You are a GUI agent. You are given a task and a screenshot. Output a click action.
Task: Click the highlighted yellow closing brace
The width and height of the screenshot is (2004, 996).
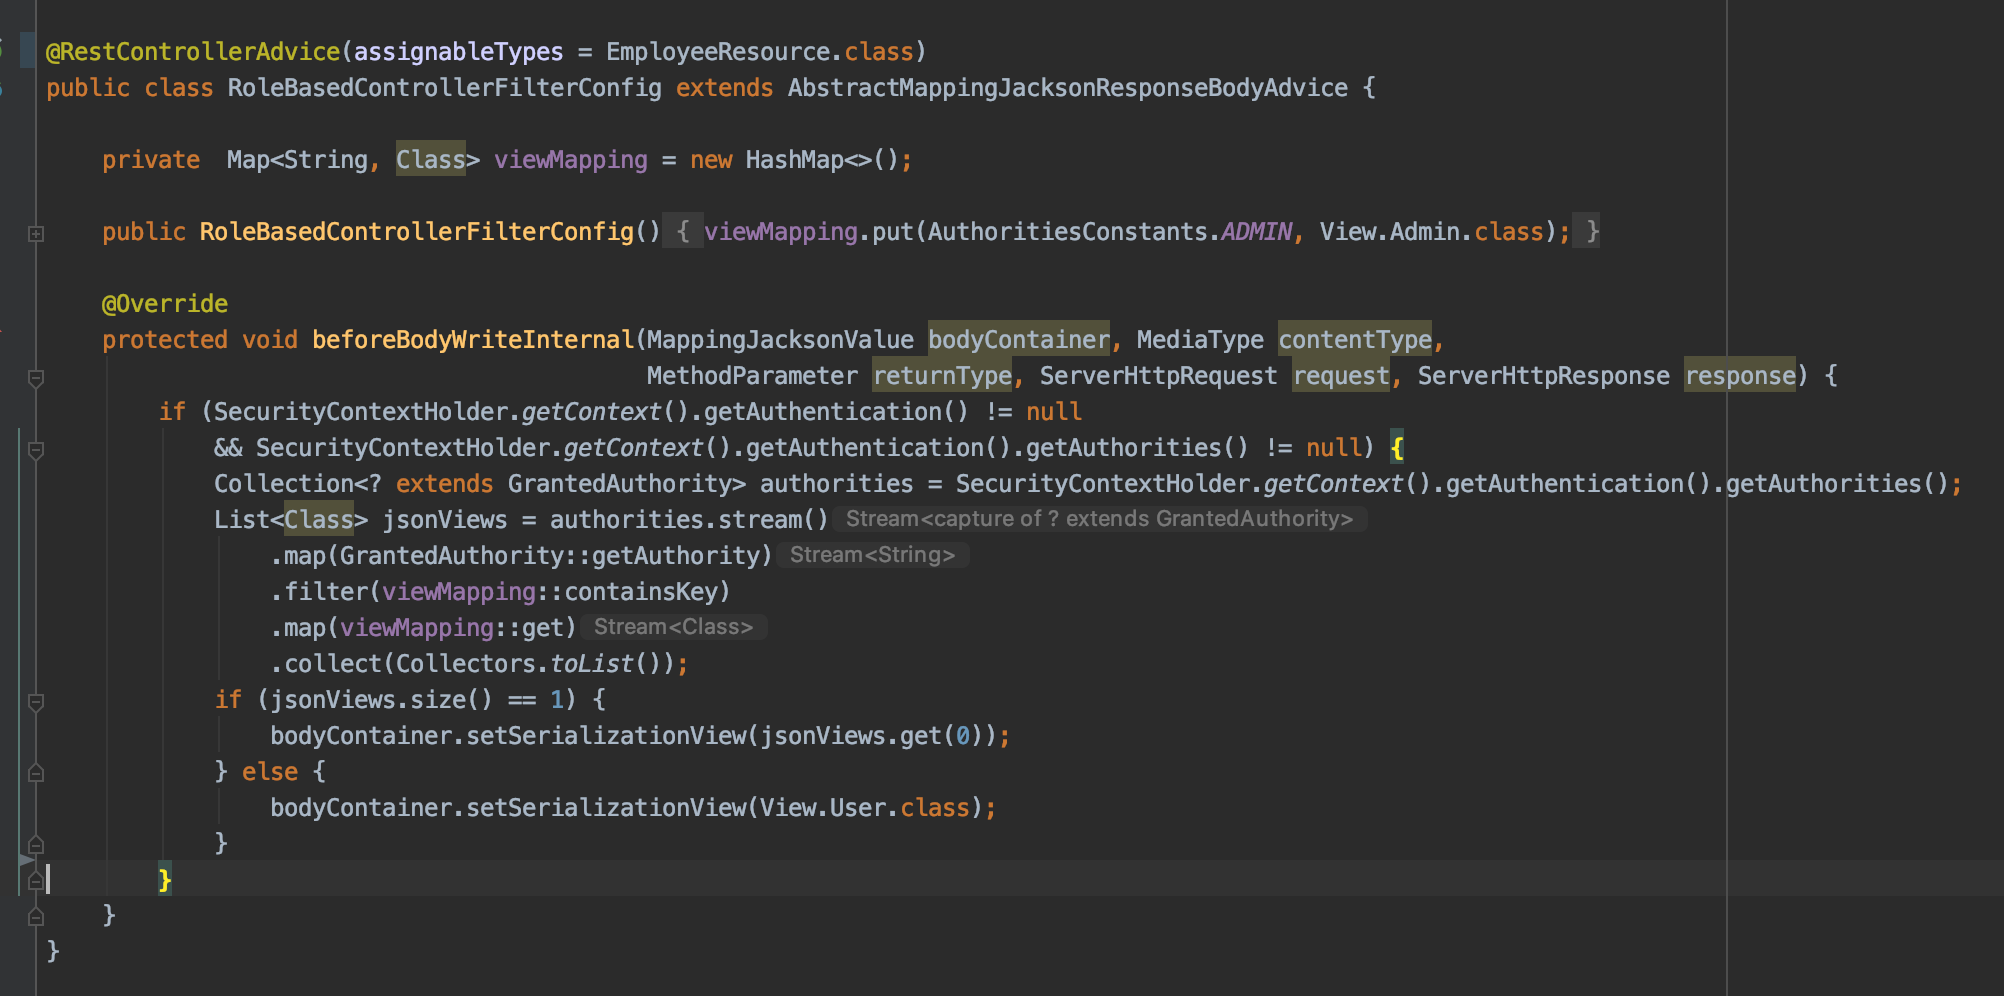[165, 880]
